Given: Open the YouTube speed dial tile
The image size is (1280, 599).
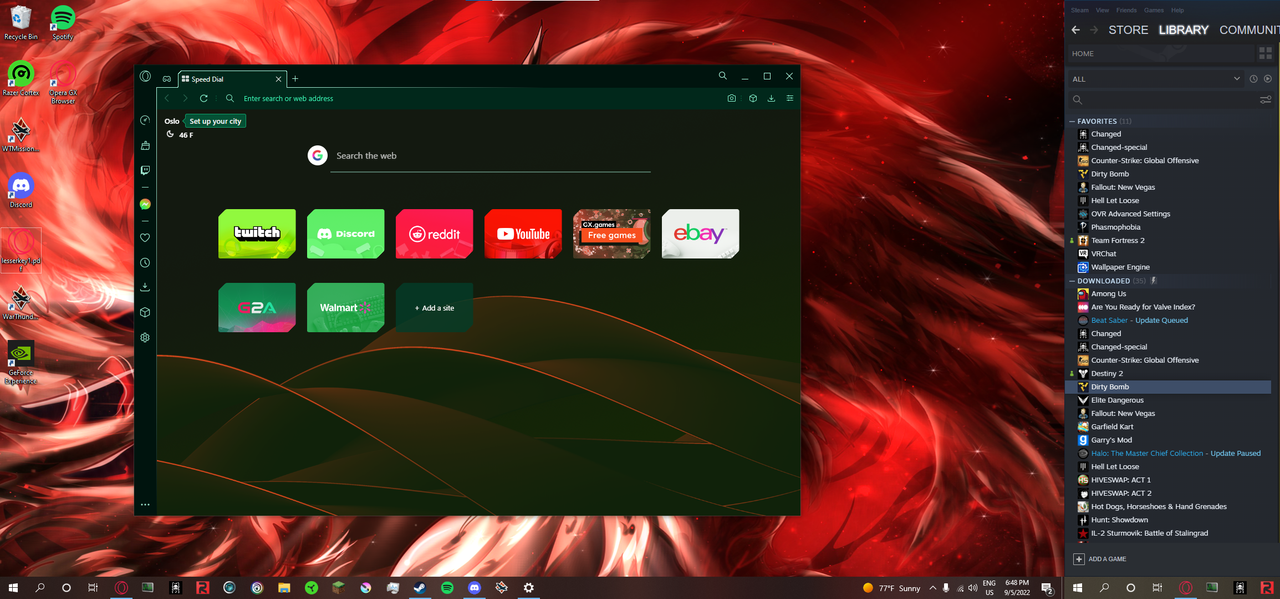Looking at the screenshot, I should coord(523,234).
